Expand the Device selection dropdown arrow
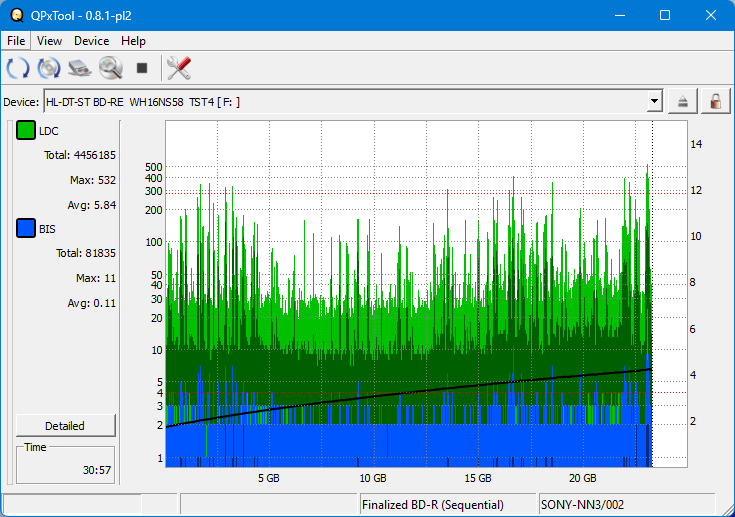The height and width of the screenshot is (517, 735). click(x=654, y=101)
